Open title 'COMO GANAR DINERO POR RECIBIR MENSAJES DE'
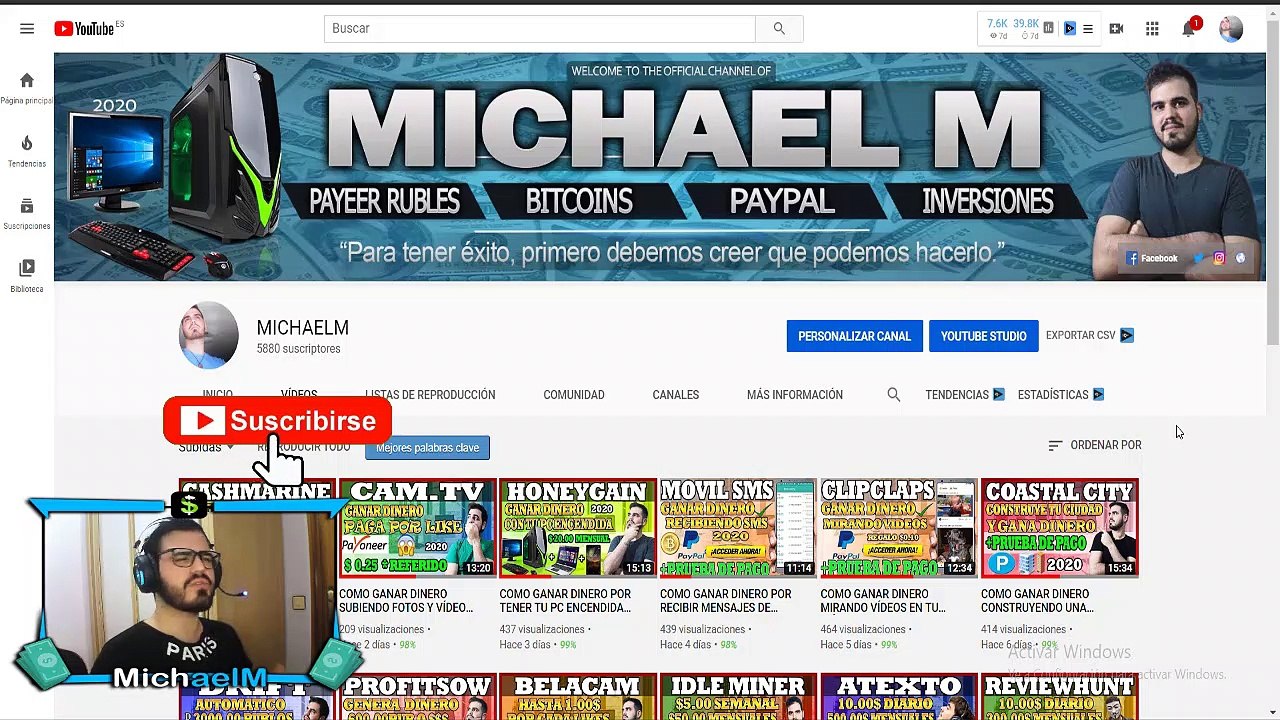This screenshot has width=1280, height=720. (726, 601)
